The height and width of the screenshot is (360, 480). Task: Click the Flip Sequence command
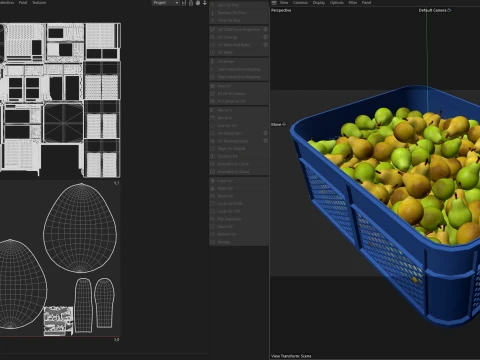click(239, 219)
